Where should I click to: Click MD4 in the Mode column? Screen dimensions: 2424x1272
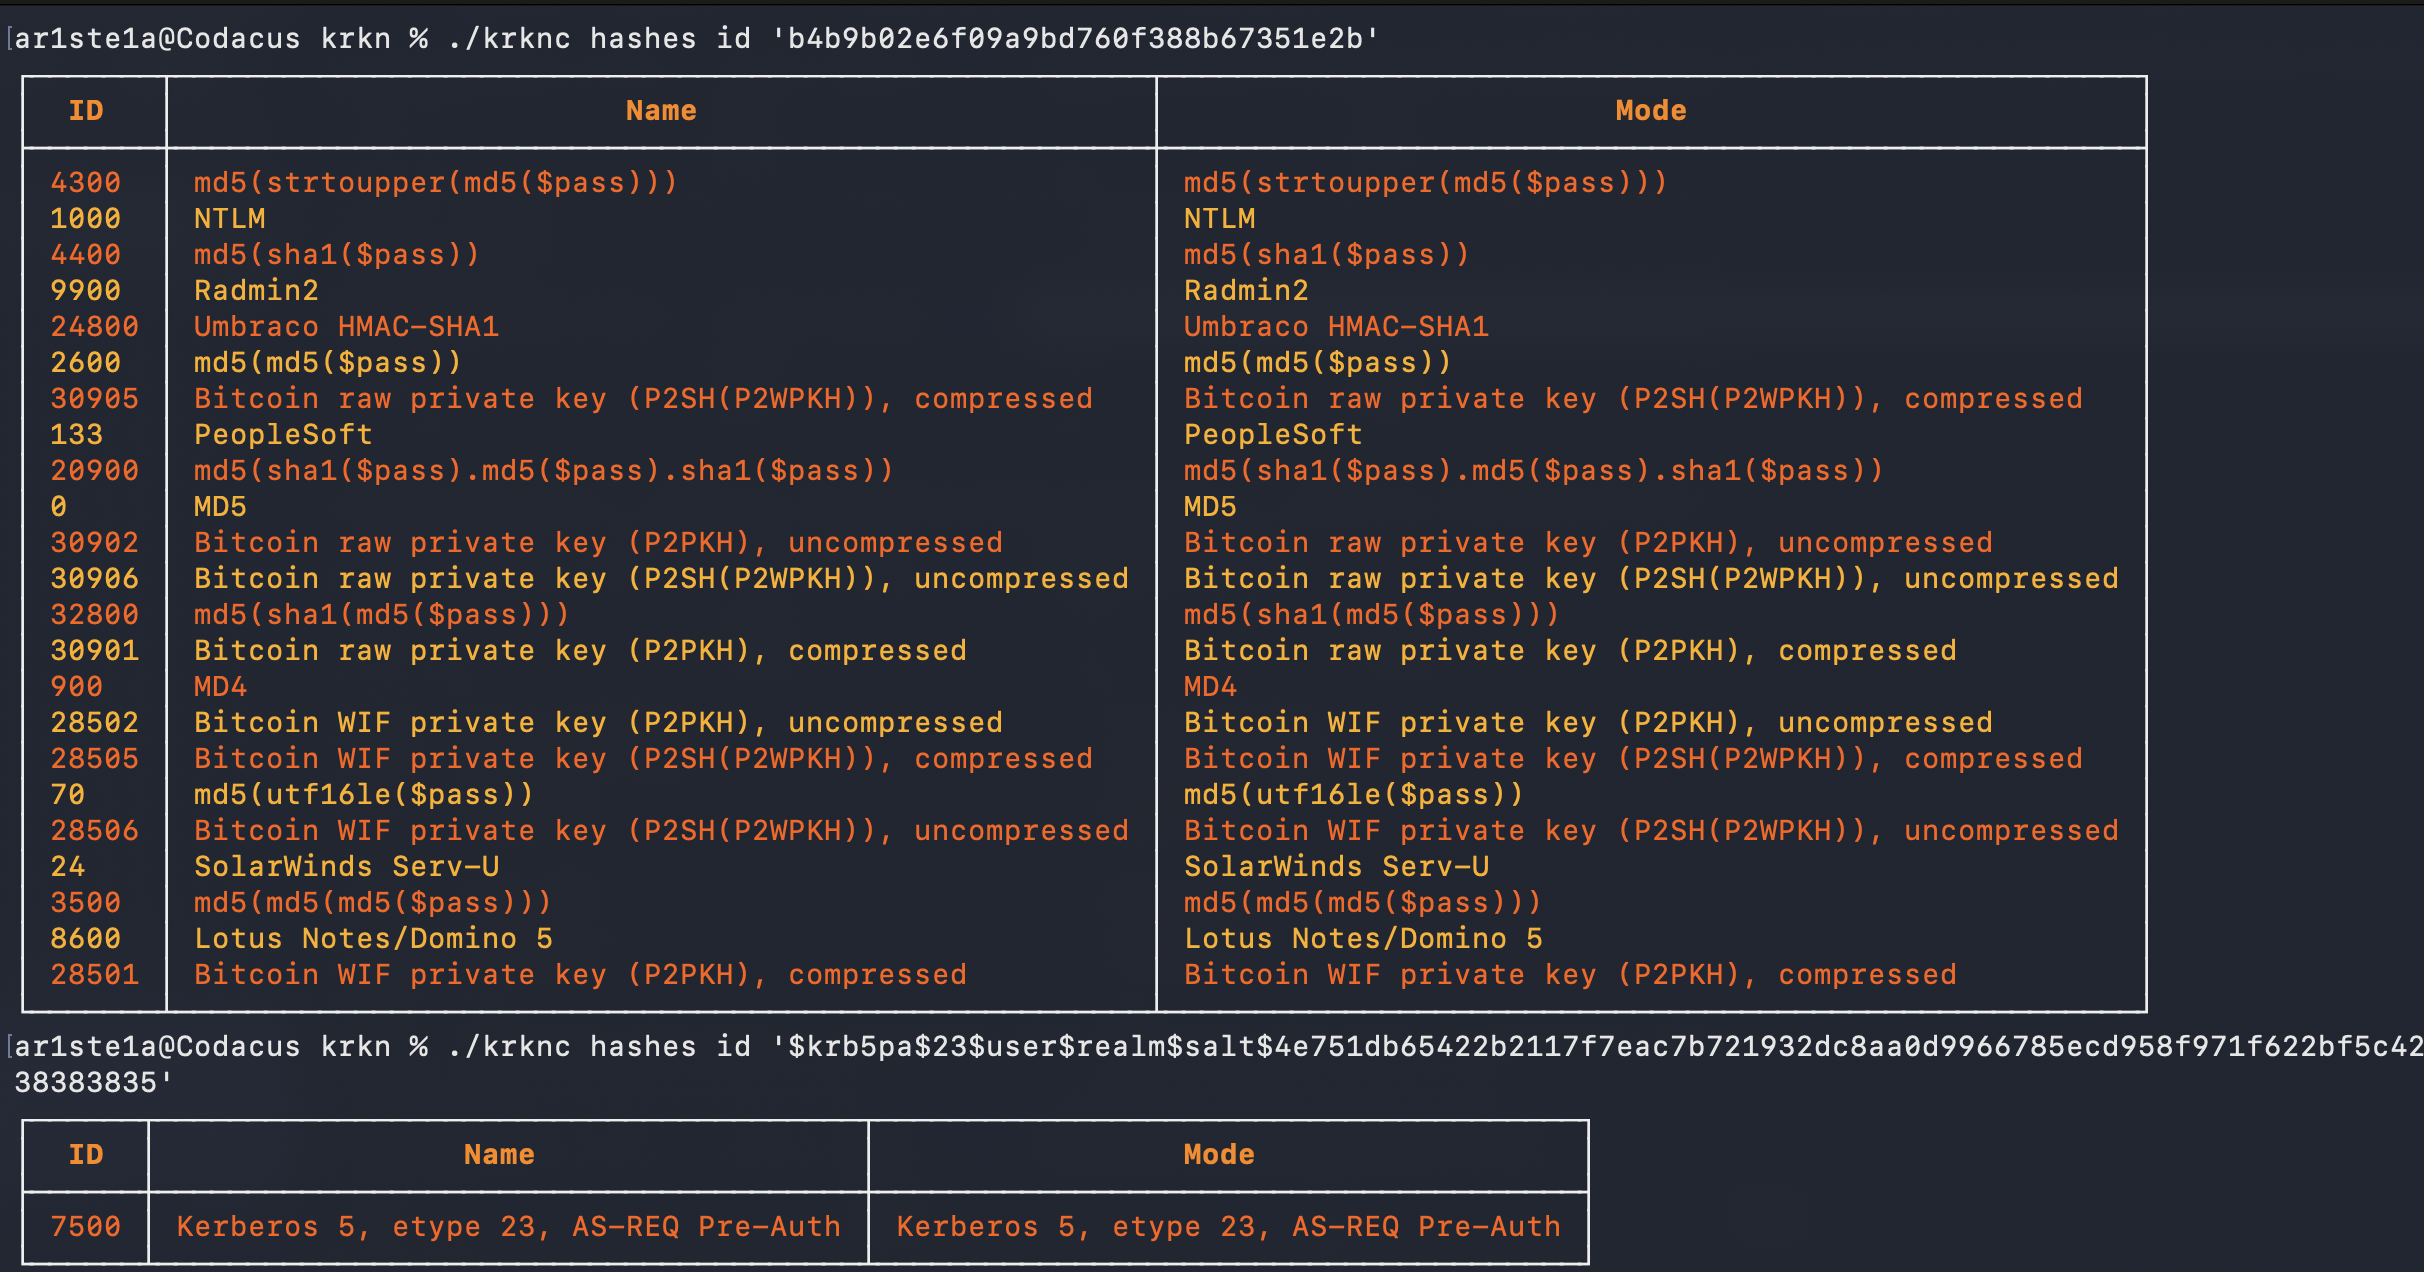pyautogui.click(x=1210, y=687)
